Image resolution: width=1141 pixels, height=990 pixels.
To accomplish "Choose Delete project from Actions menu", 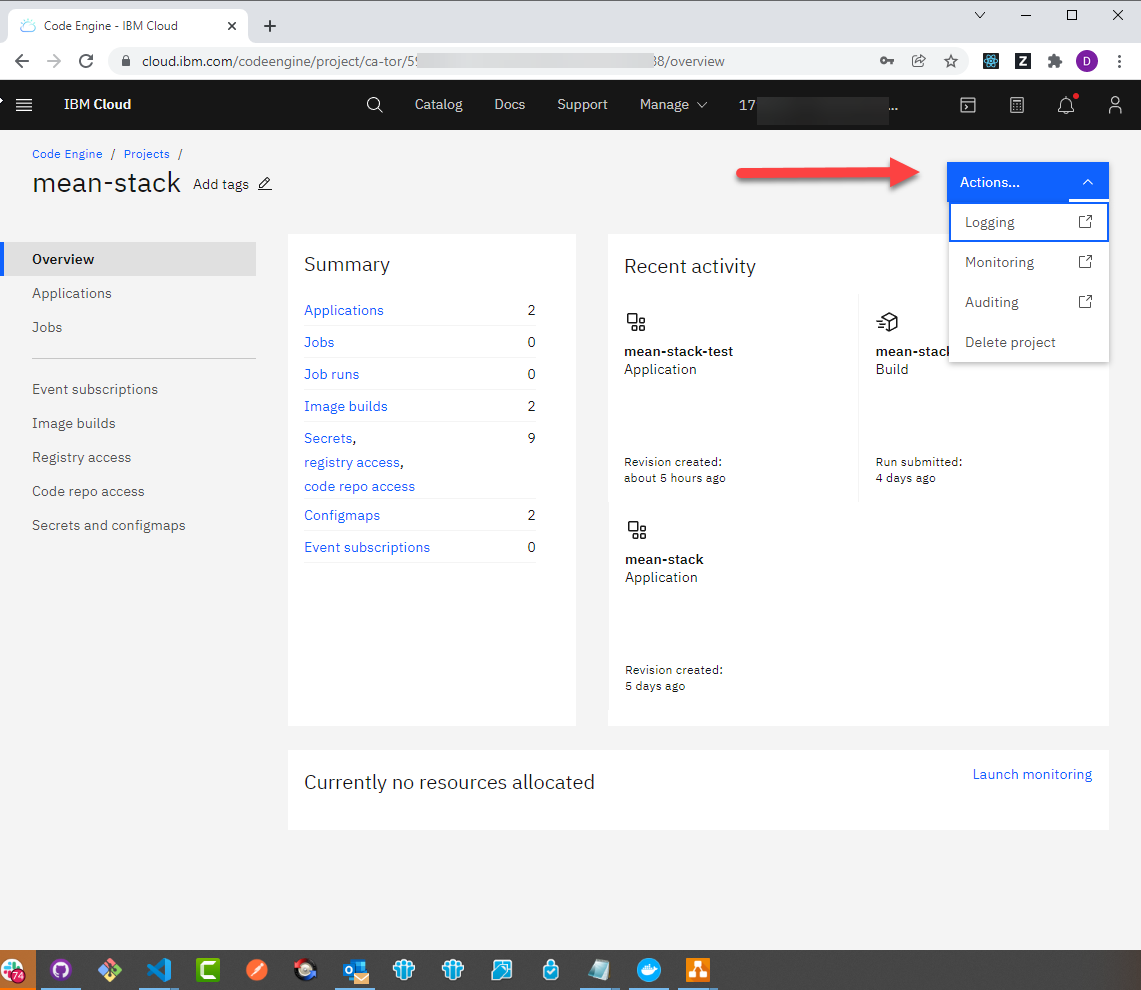I will click(1029, 342).
